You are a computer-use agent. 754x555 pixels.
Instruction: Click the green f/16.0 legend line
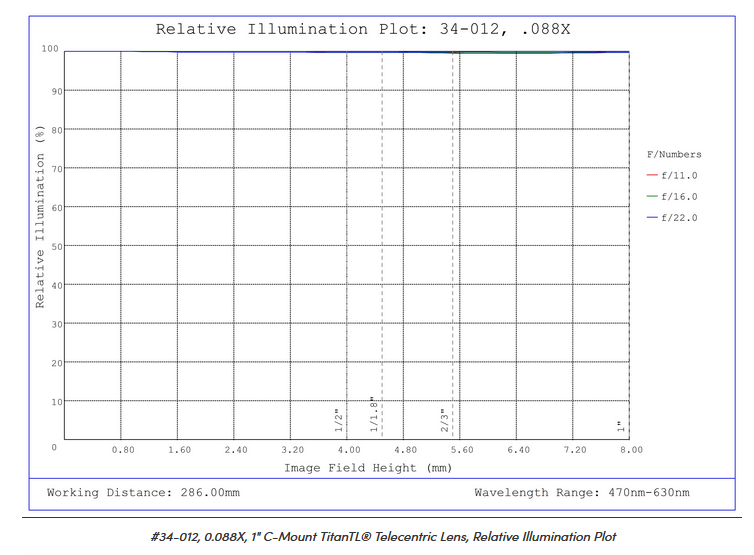(652, 196)
